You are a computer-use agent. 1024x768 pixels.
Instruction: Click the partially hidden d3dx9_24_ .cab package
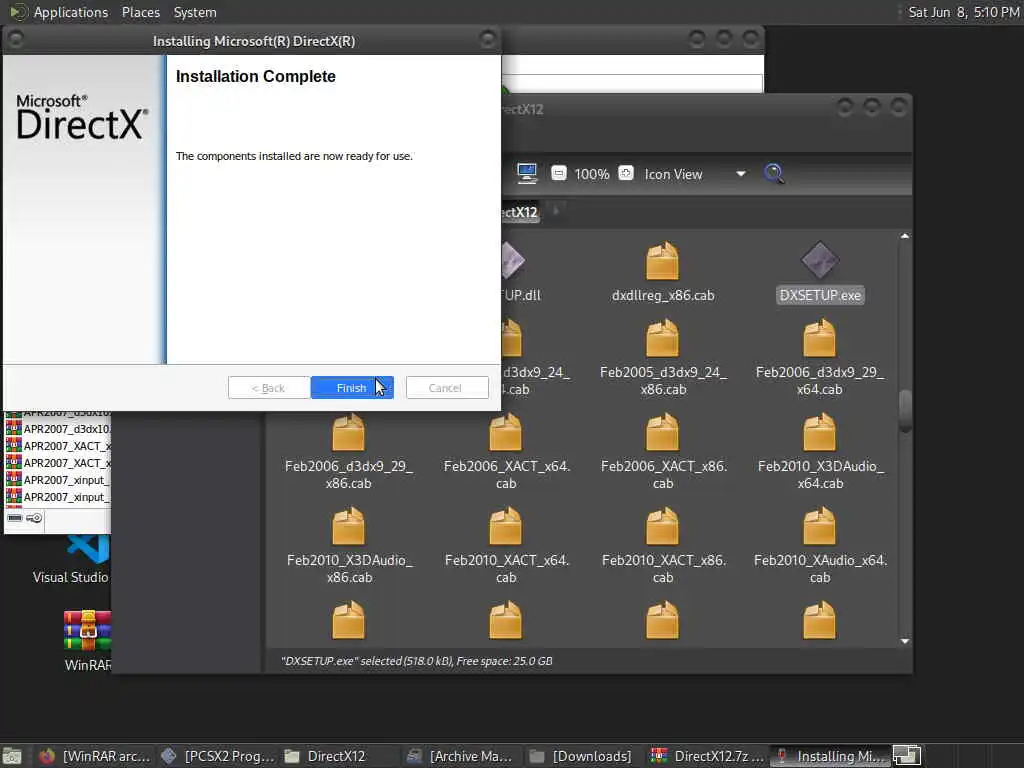[x=512, y=338]
